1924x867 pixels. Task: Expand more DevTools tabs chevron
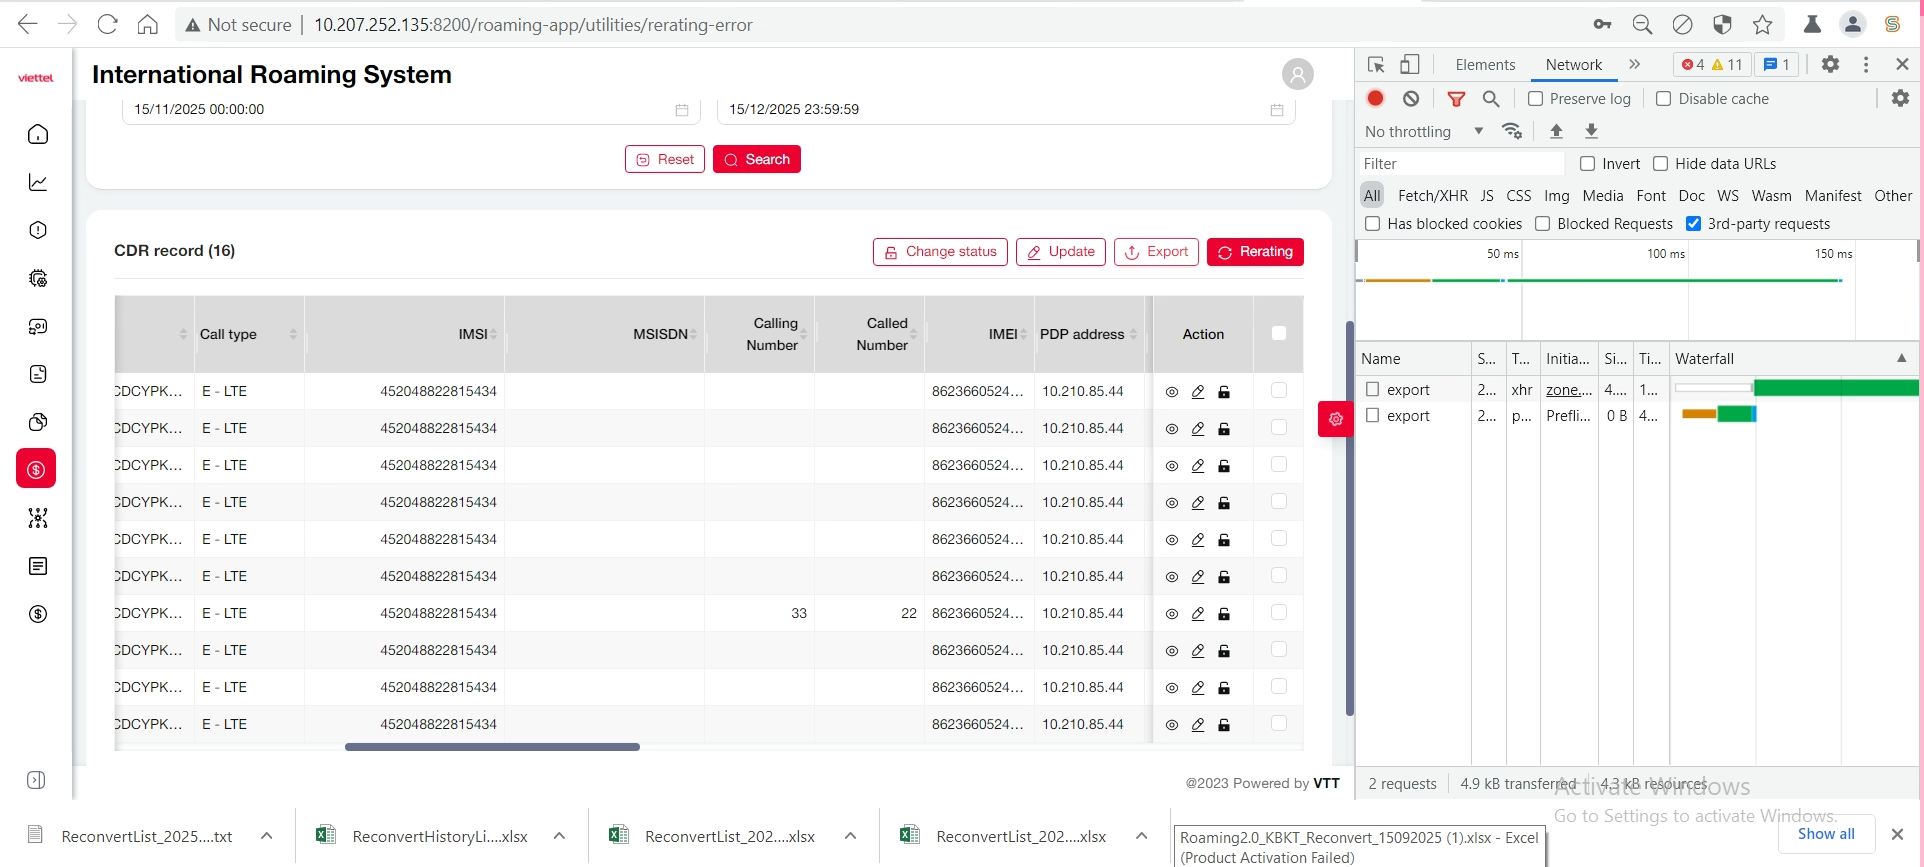coord(1634,65)
